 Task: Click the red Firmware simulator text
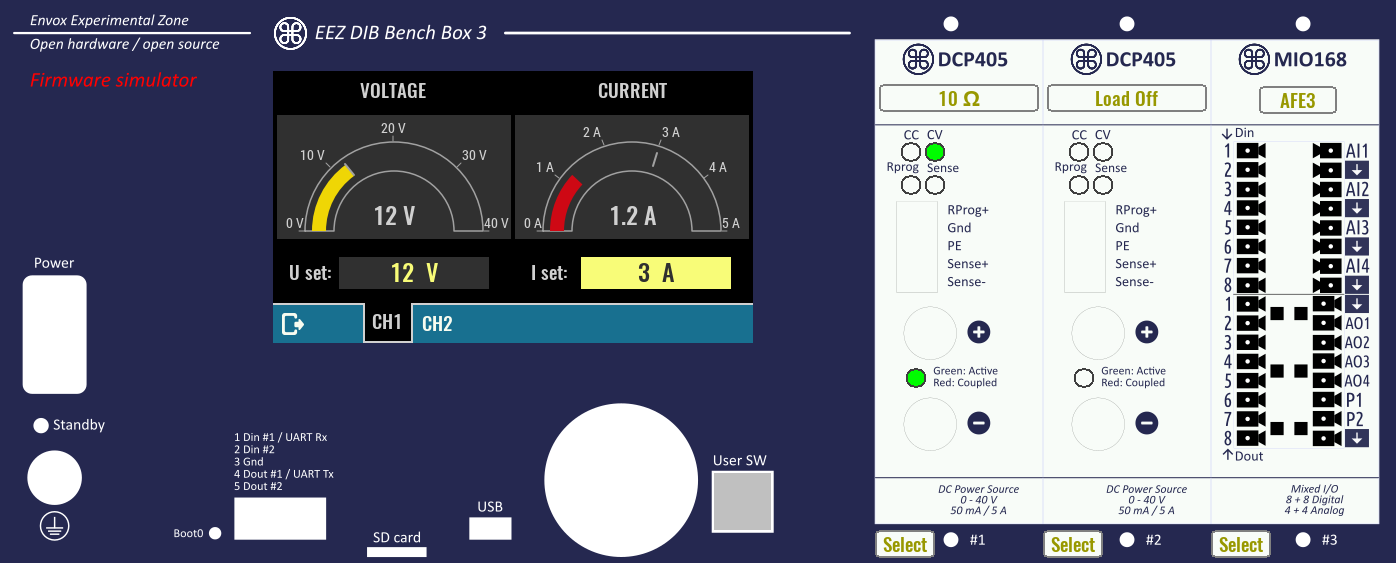[113, 80]
